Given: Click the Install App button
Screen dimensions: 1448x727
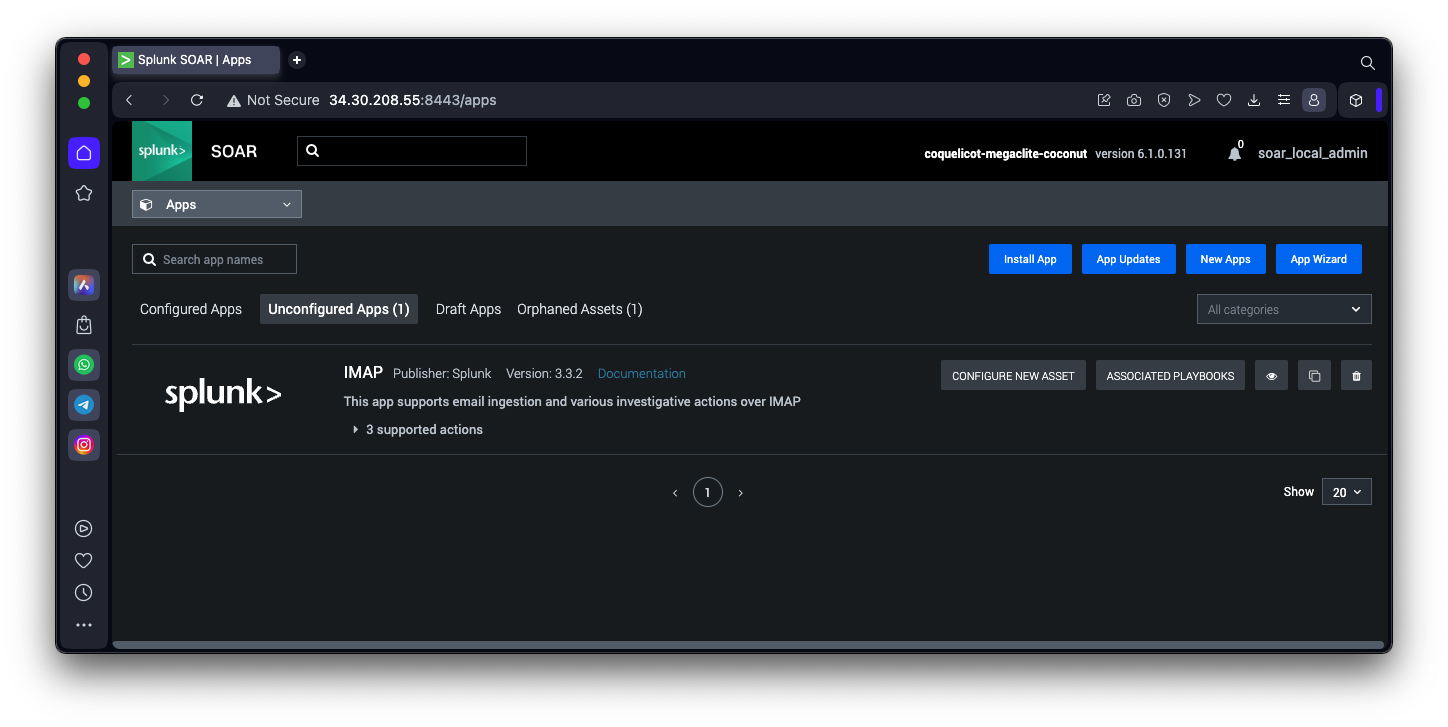Looking at the screenshot, I should [1030, 259].
